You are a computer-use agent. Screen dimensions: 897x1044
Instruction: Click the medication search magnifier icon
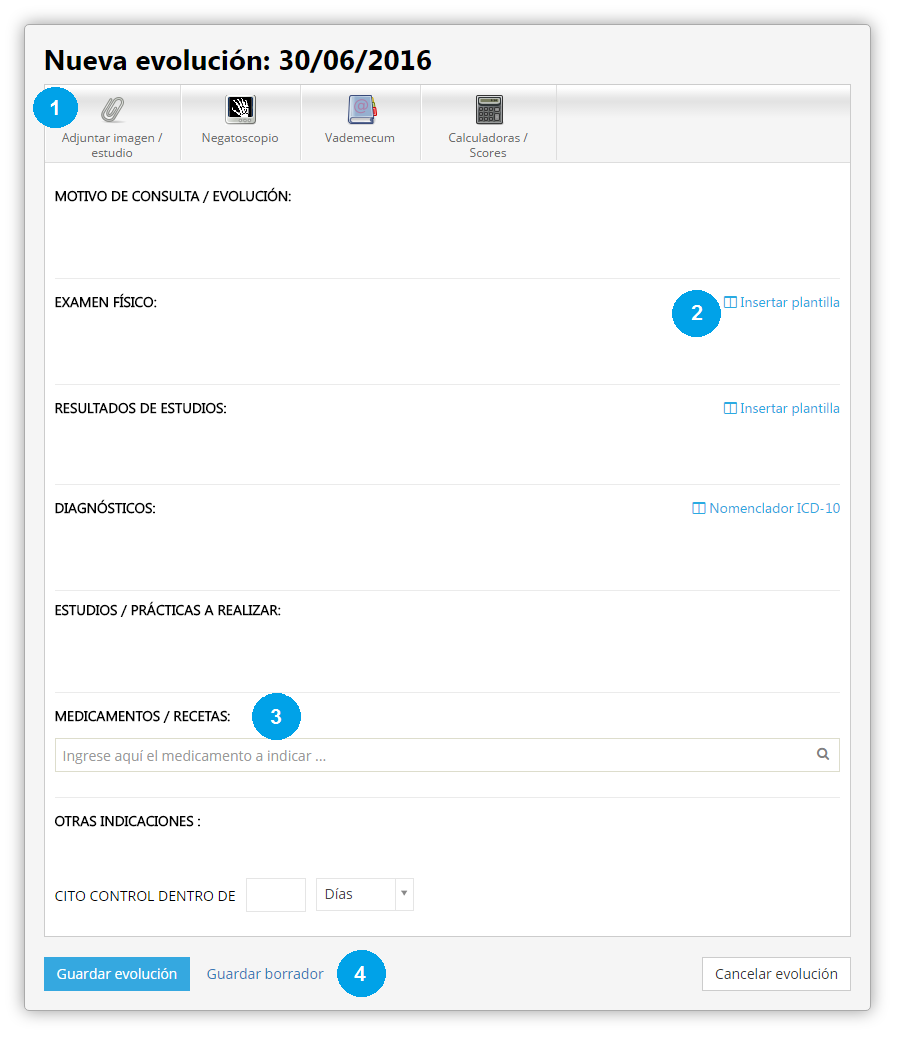click(823, 754)
